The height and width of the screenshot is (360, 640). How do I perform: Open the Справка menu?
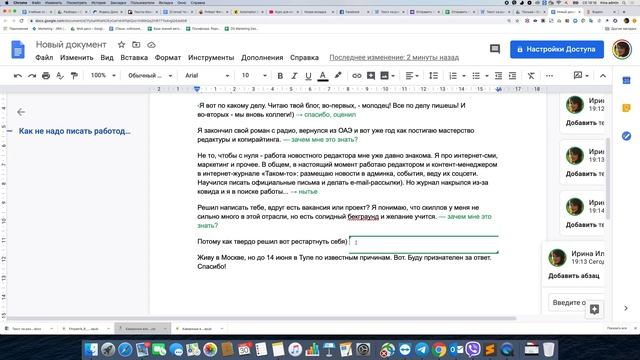coord(304,58)
